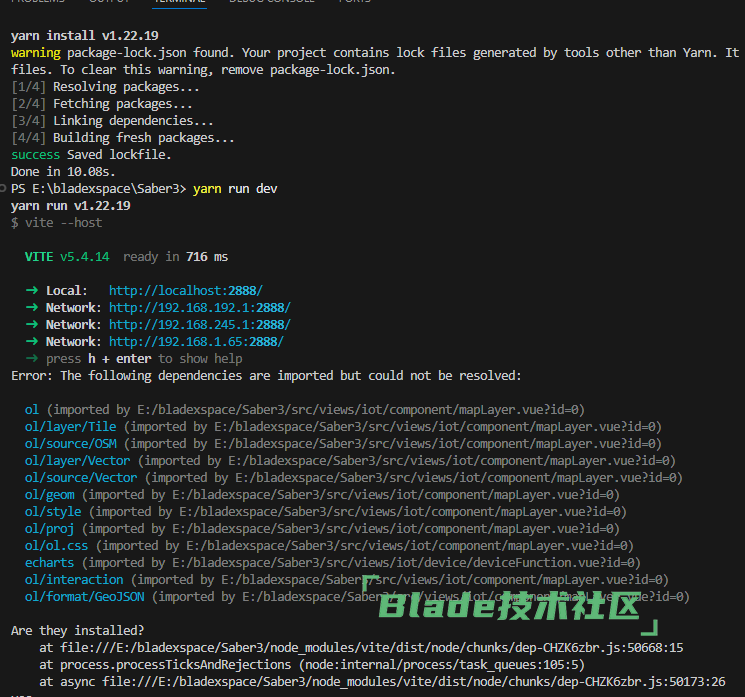Click the module name 'ol/source/OSM'
745x697 pixels.
pos(70,444)
